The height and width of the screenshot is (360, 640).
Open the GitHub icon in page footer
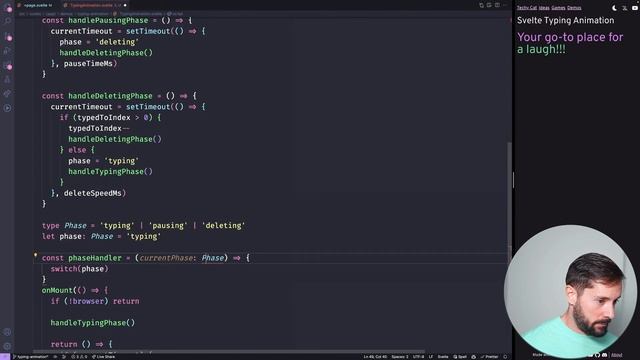(598, 355)
